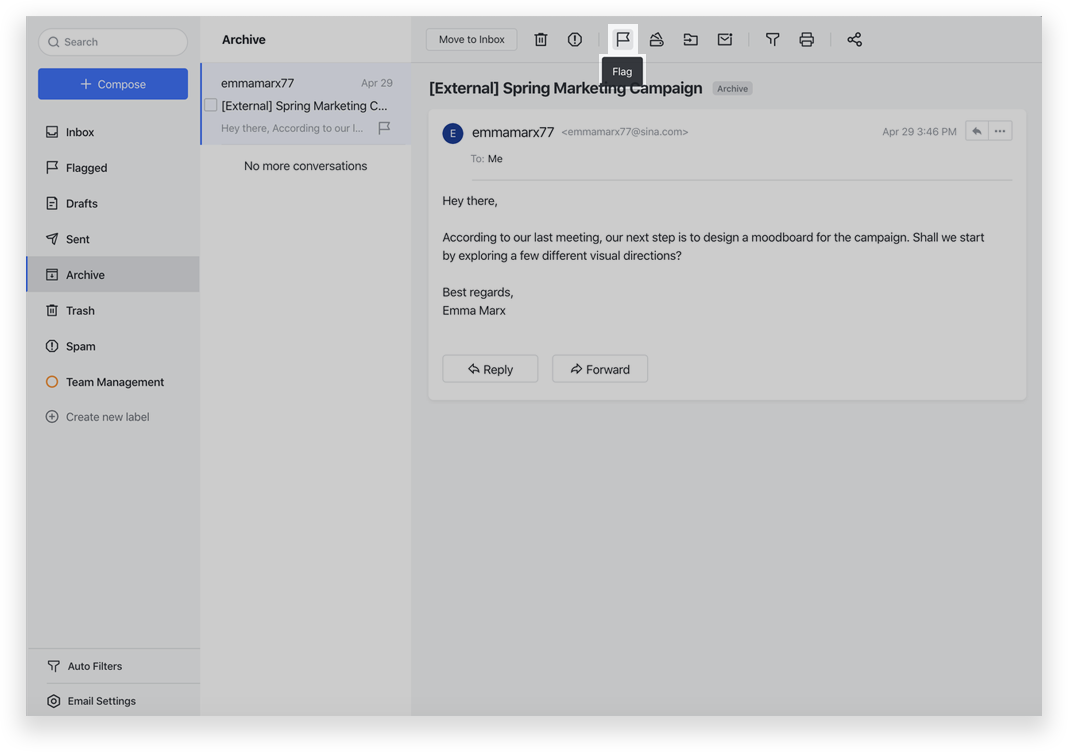
Task: Select the Spring Marketing conversation checkbox
Action: (211, 105)
